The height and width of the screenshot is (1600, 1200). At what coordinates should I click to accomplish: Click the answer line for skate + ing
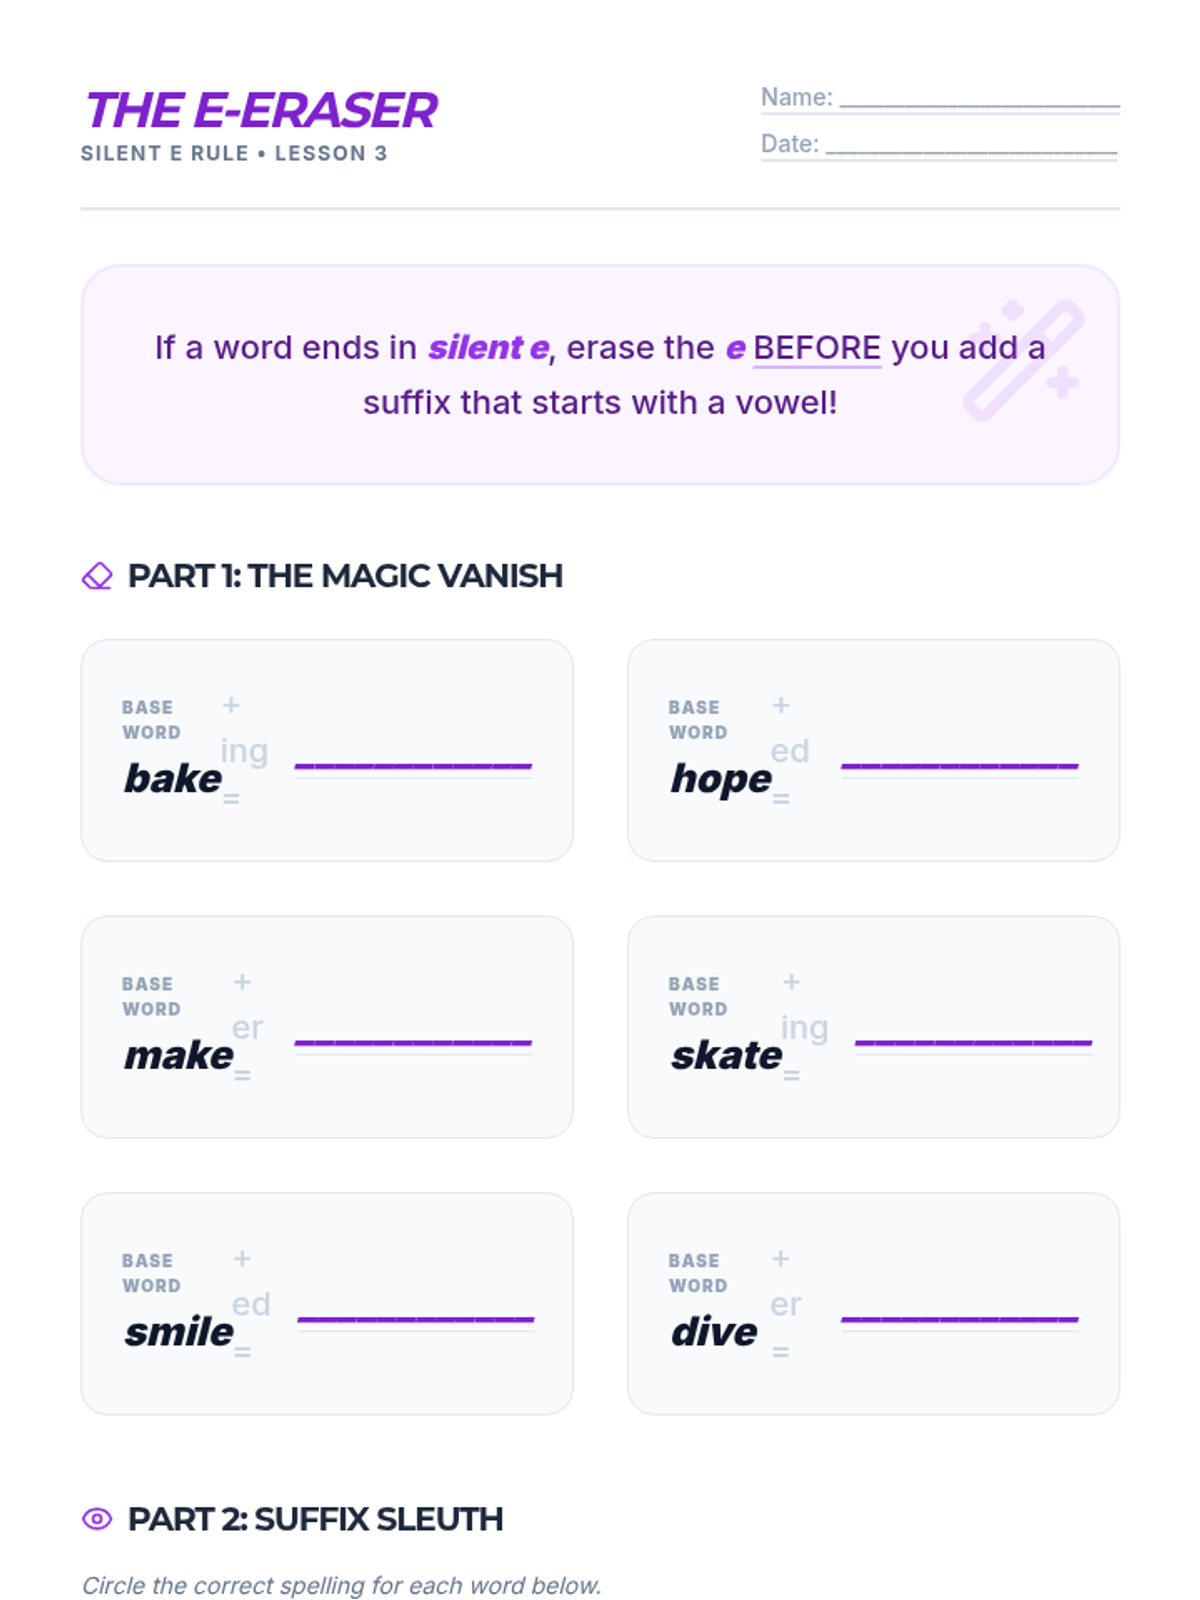pos(973,1044)
